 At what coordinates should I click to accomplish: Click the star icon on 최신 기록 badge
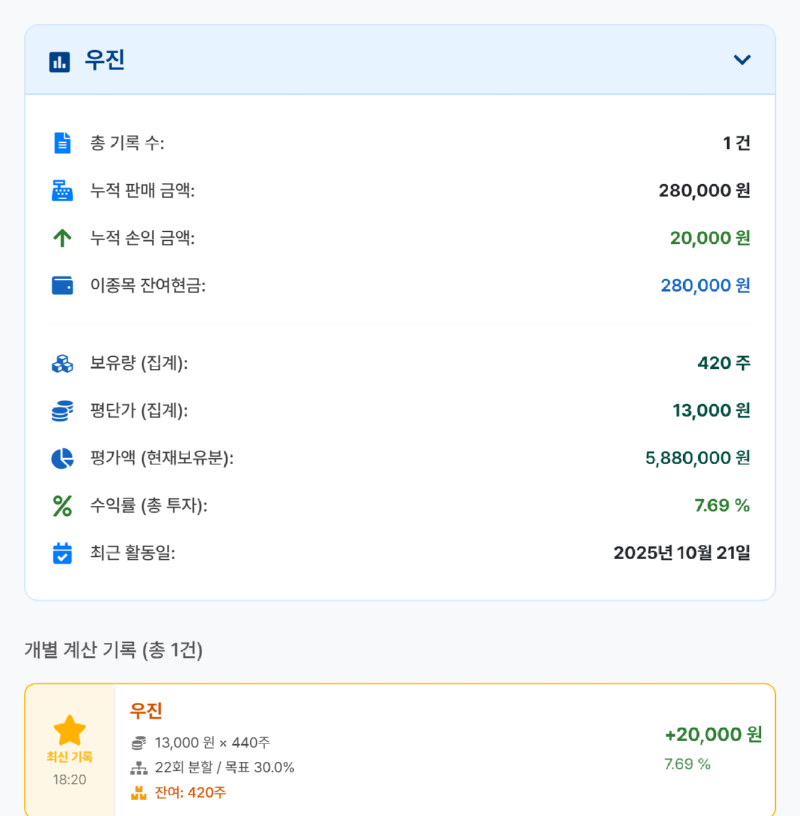(69, 728)
